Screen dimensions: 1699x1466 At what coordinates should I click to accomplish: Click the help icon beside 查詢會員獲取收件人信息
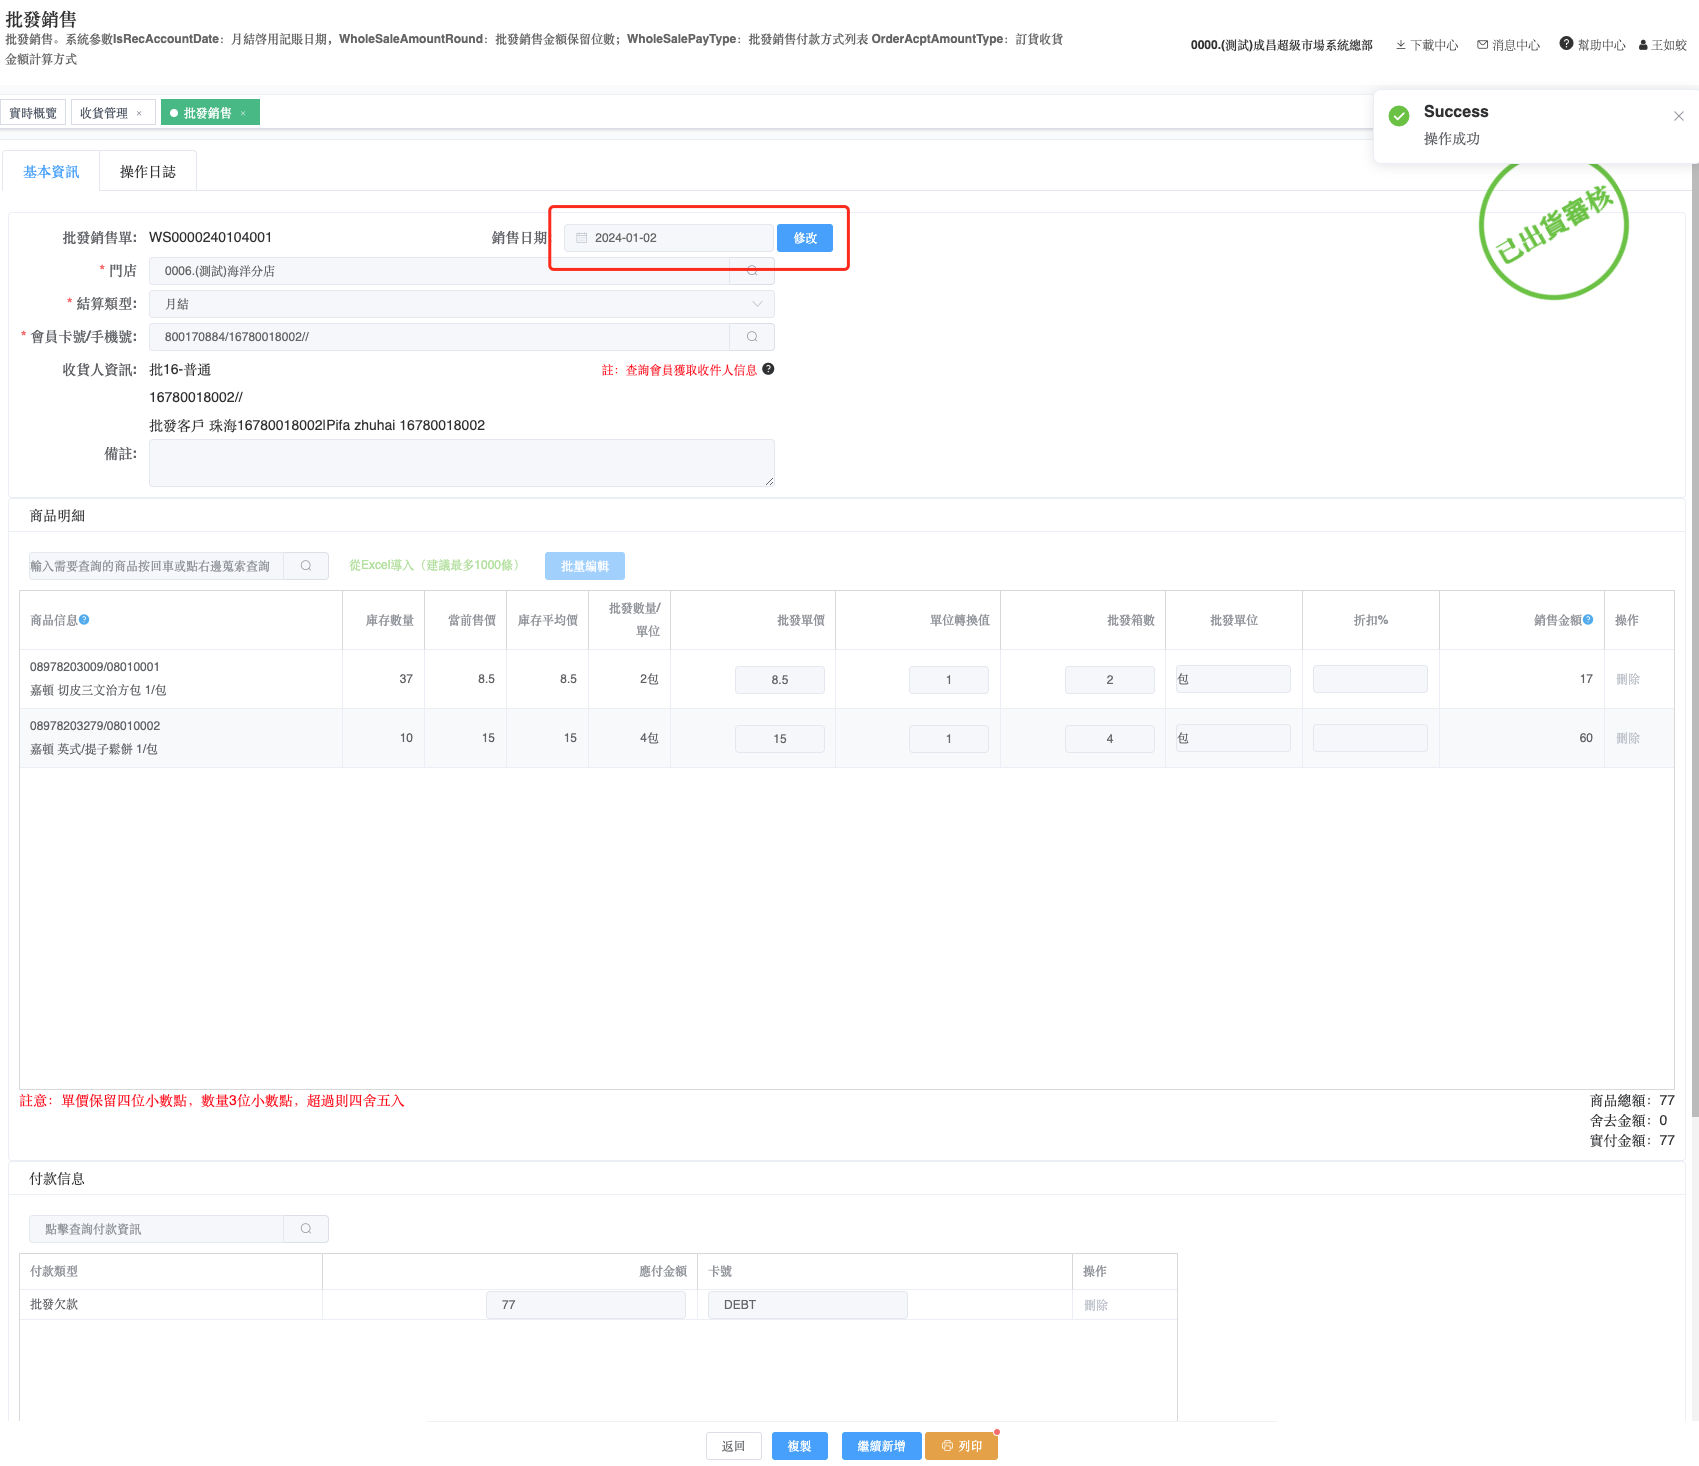[768, 369]
